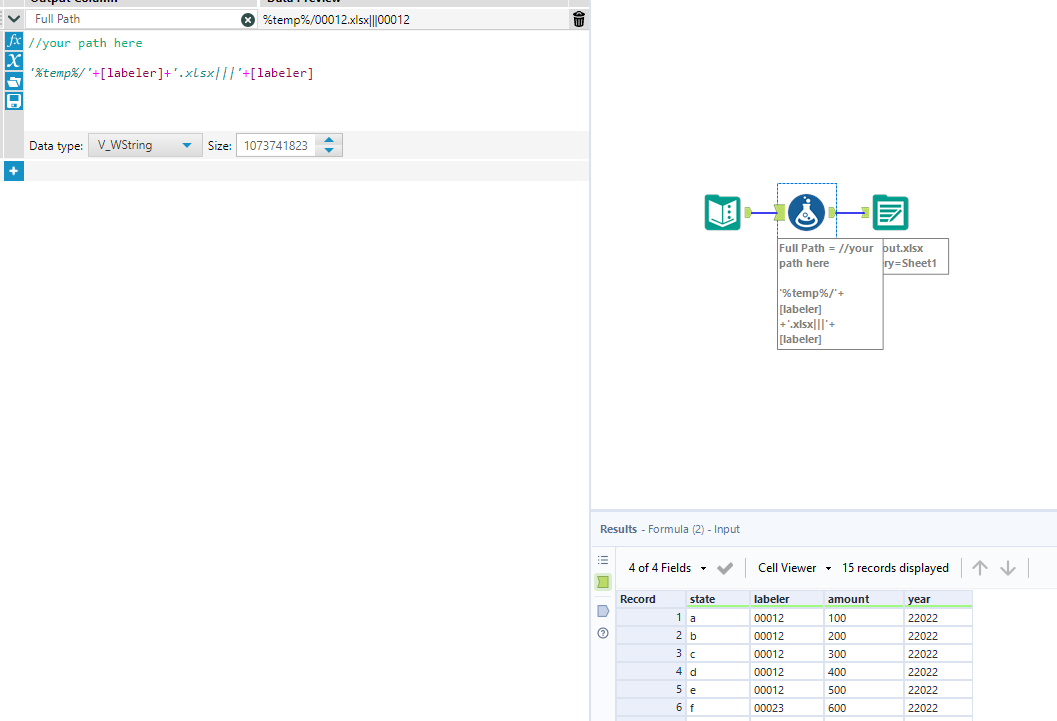Select the Formula flask tool on canvas
1057x721 pixels.
(x=806, y=212)
